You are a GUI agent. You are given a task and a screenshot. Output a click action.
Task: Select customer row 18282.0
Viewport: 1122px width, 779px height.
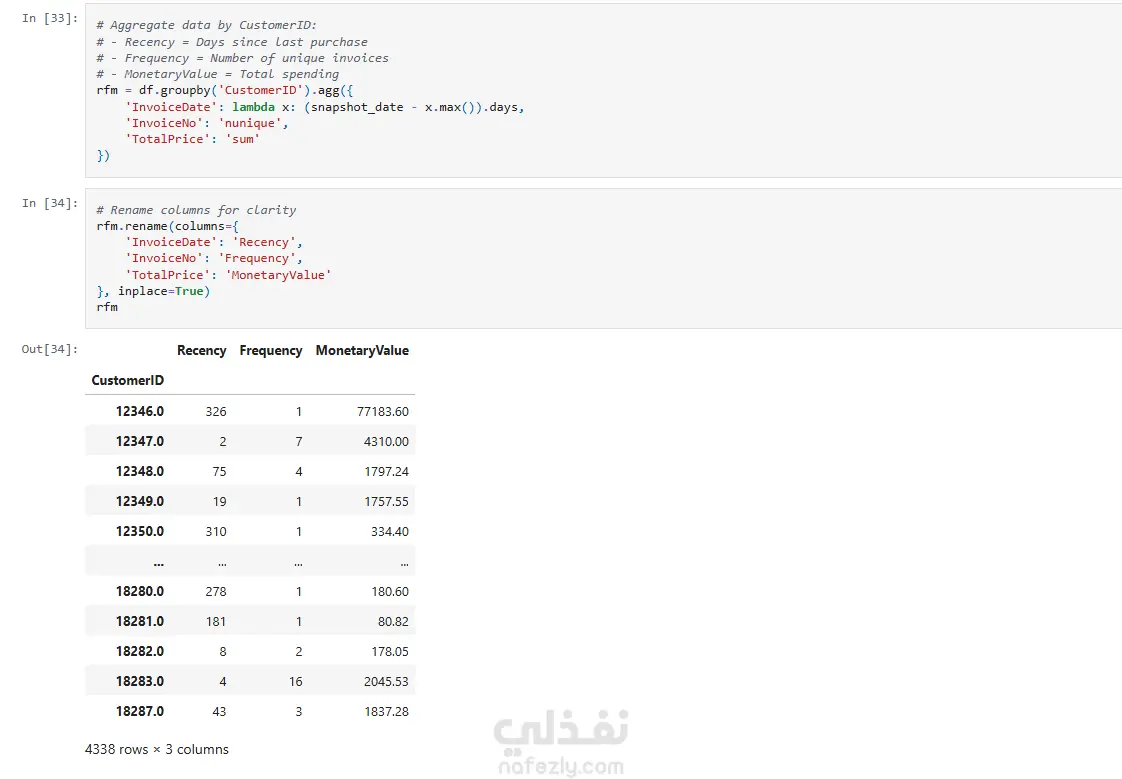click(250, 652)
